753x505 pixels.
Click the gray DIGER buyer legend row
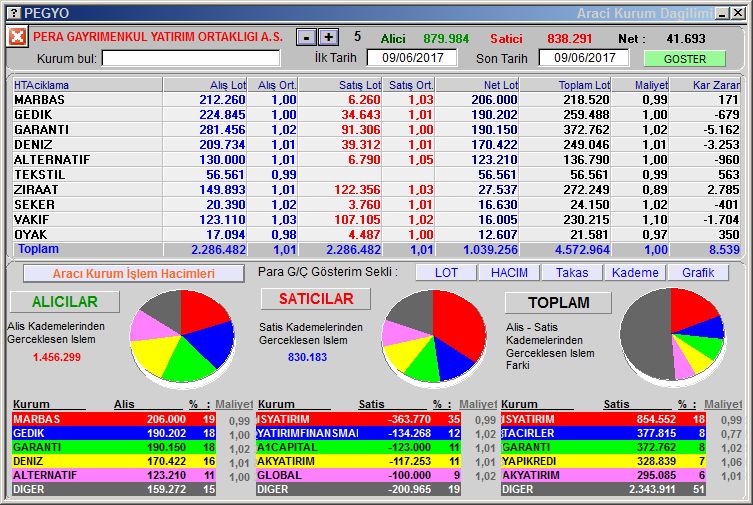click(114, 489)
